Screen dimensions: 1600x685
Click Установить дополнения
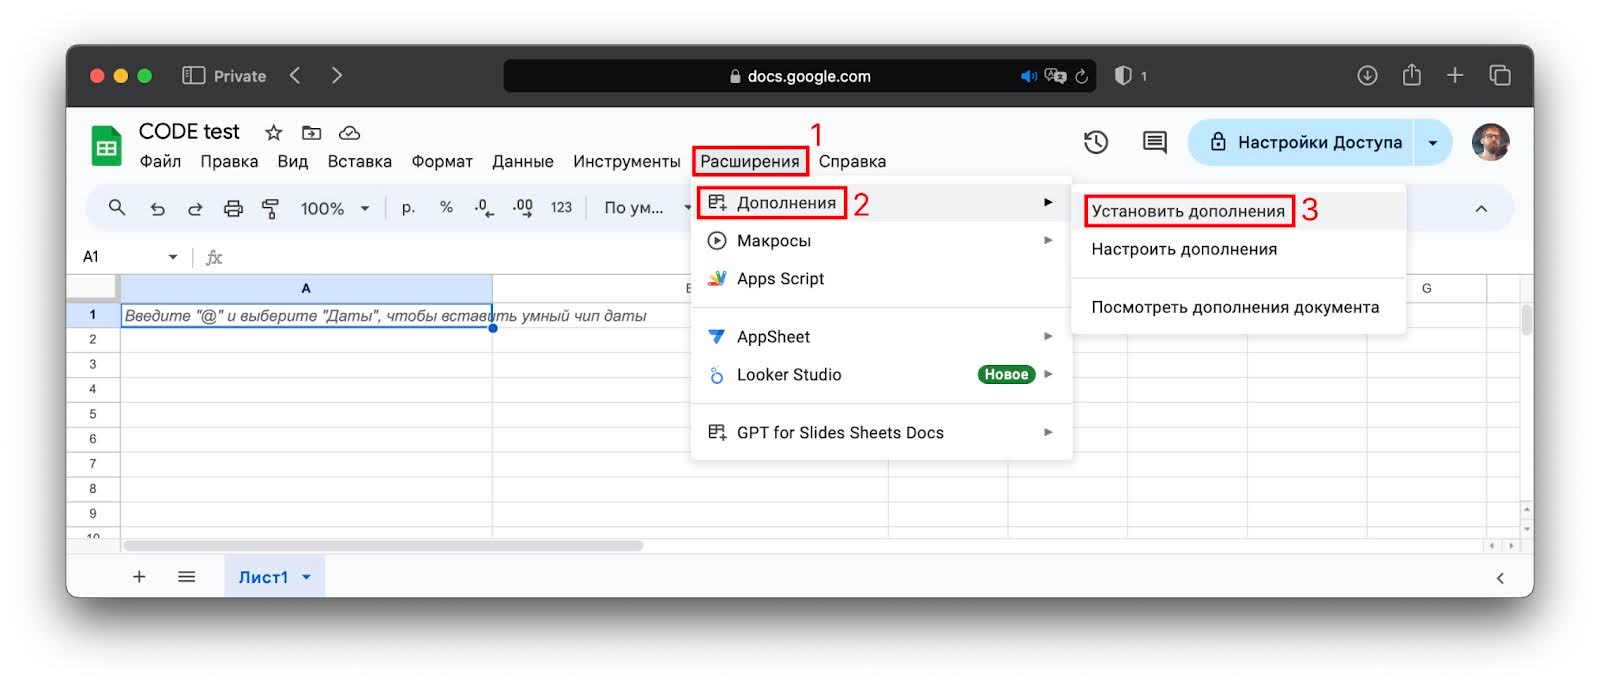(1238, 211)
